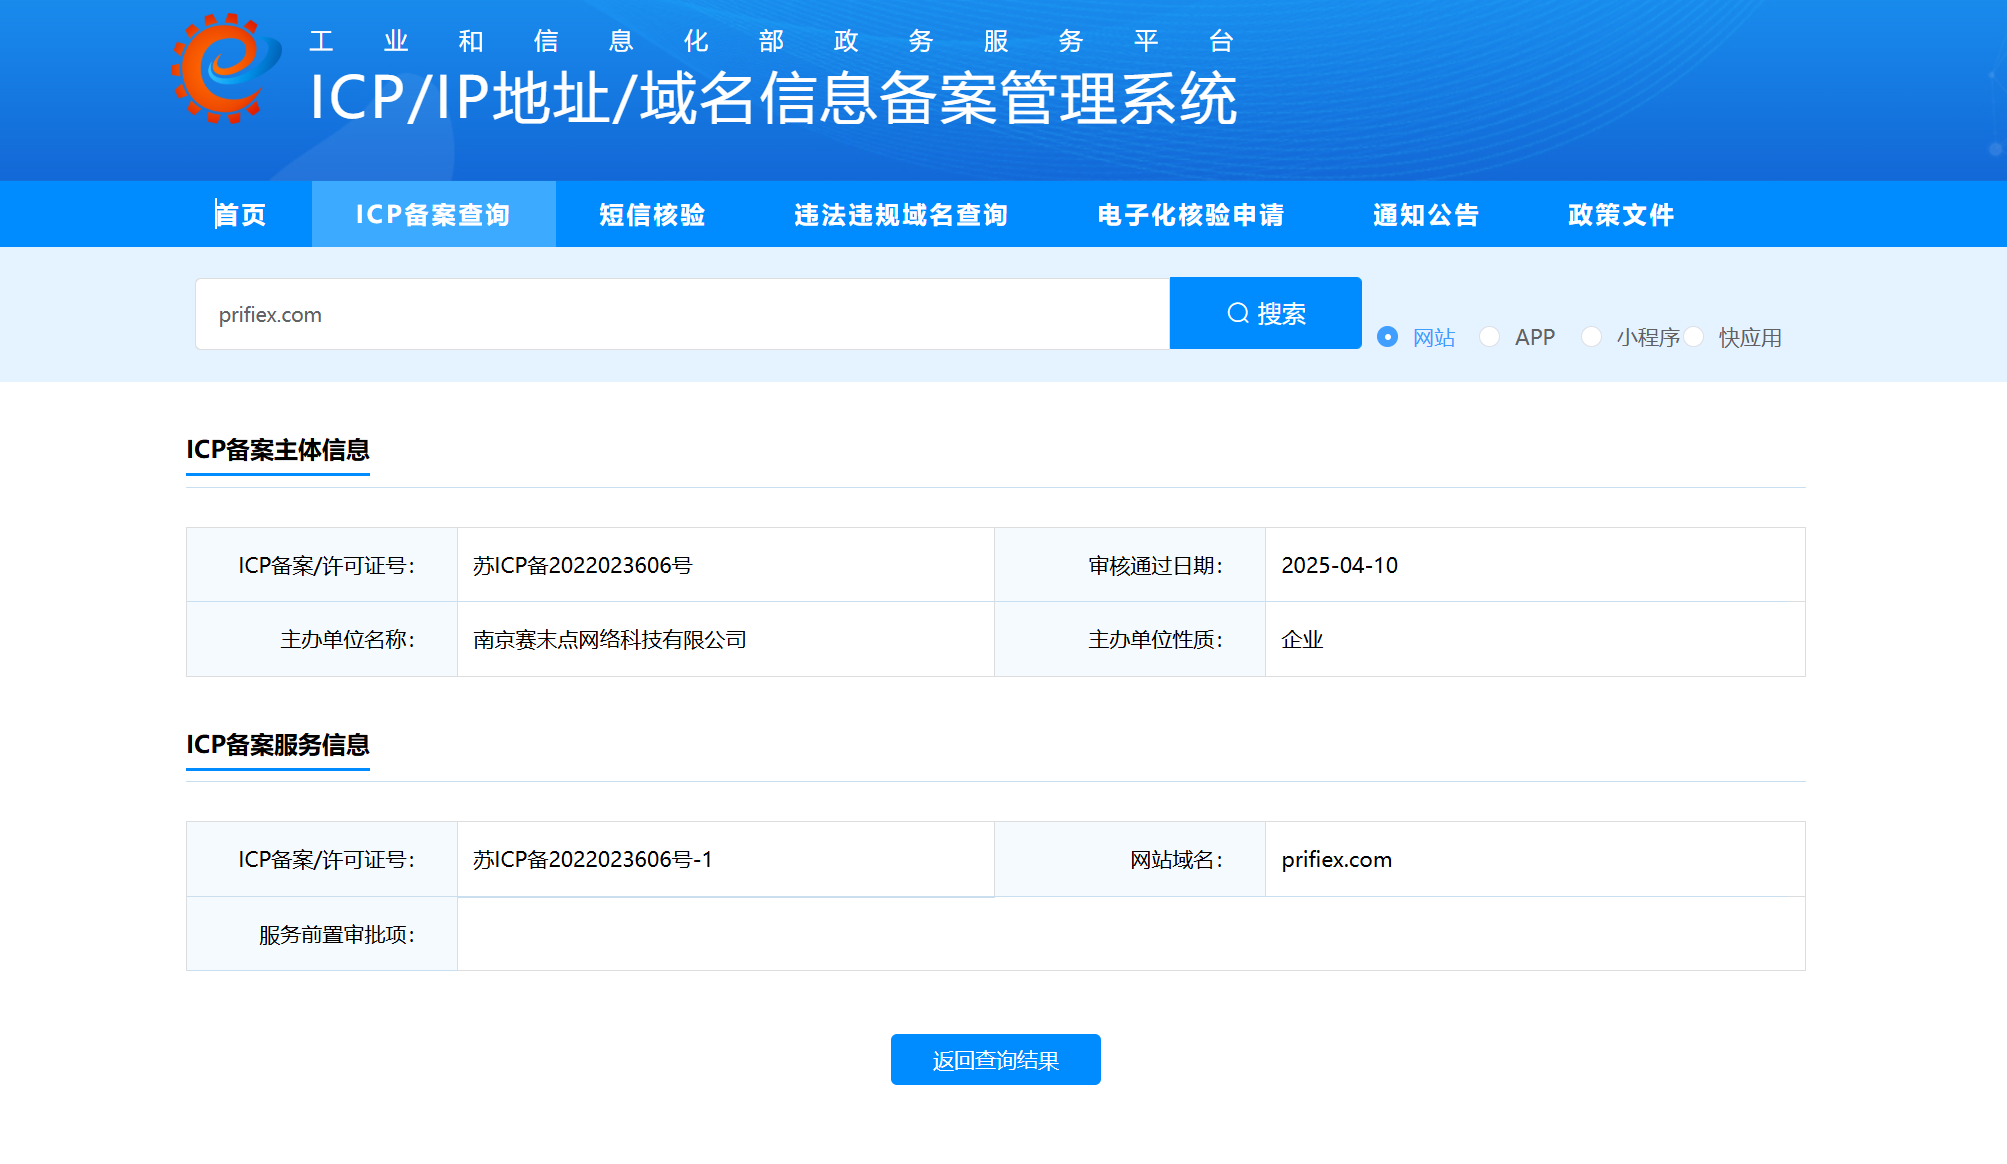Choose the 小程序 radio option
2007x1164 pixels.
point(1591,337)
